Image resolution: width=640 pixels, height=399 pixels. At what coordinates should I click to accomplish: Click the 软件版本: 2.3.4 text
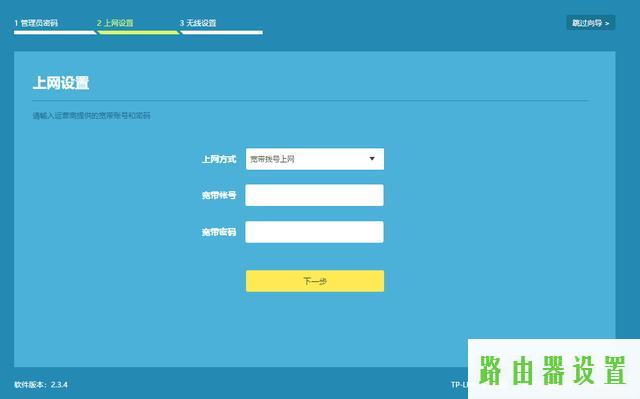(41, 384)
